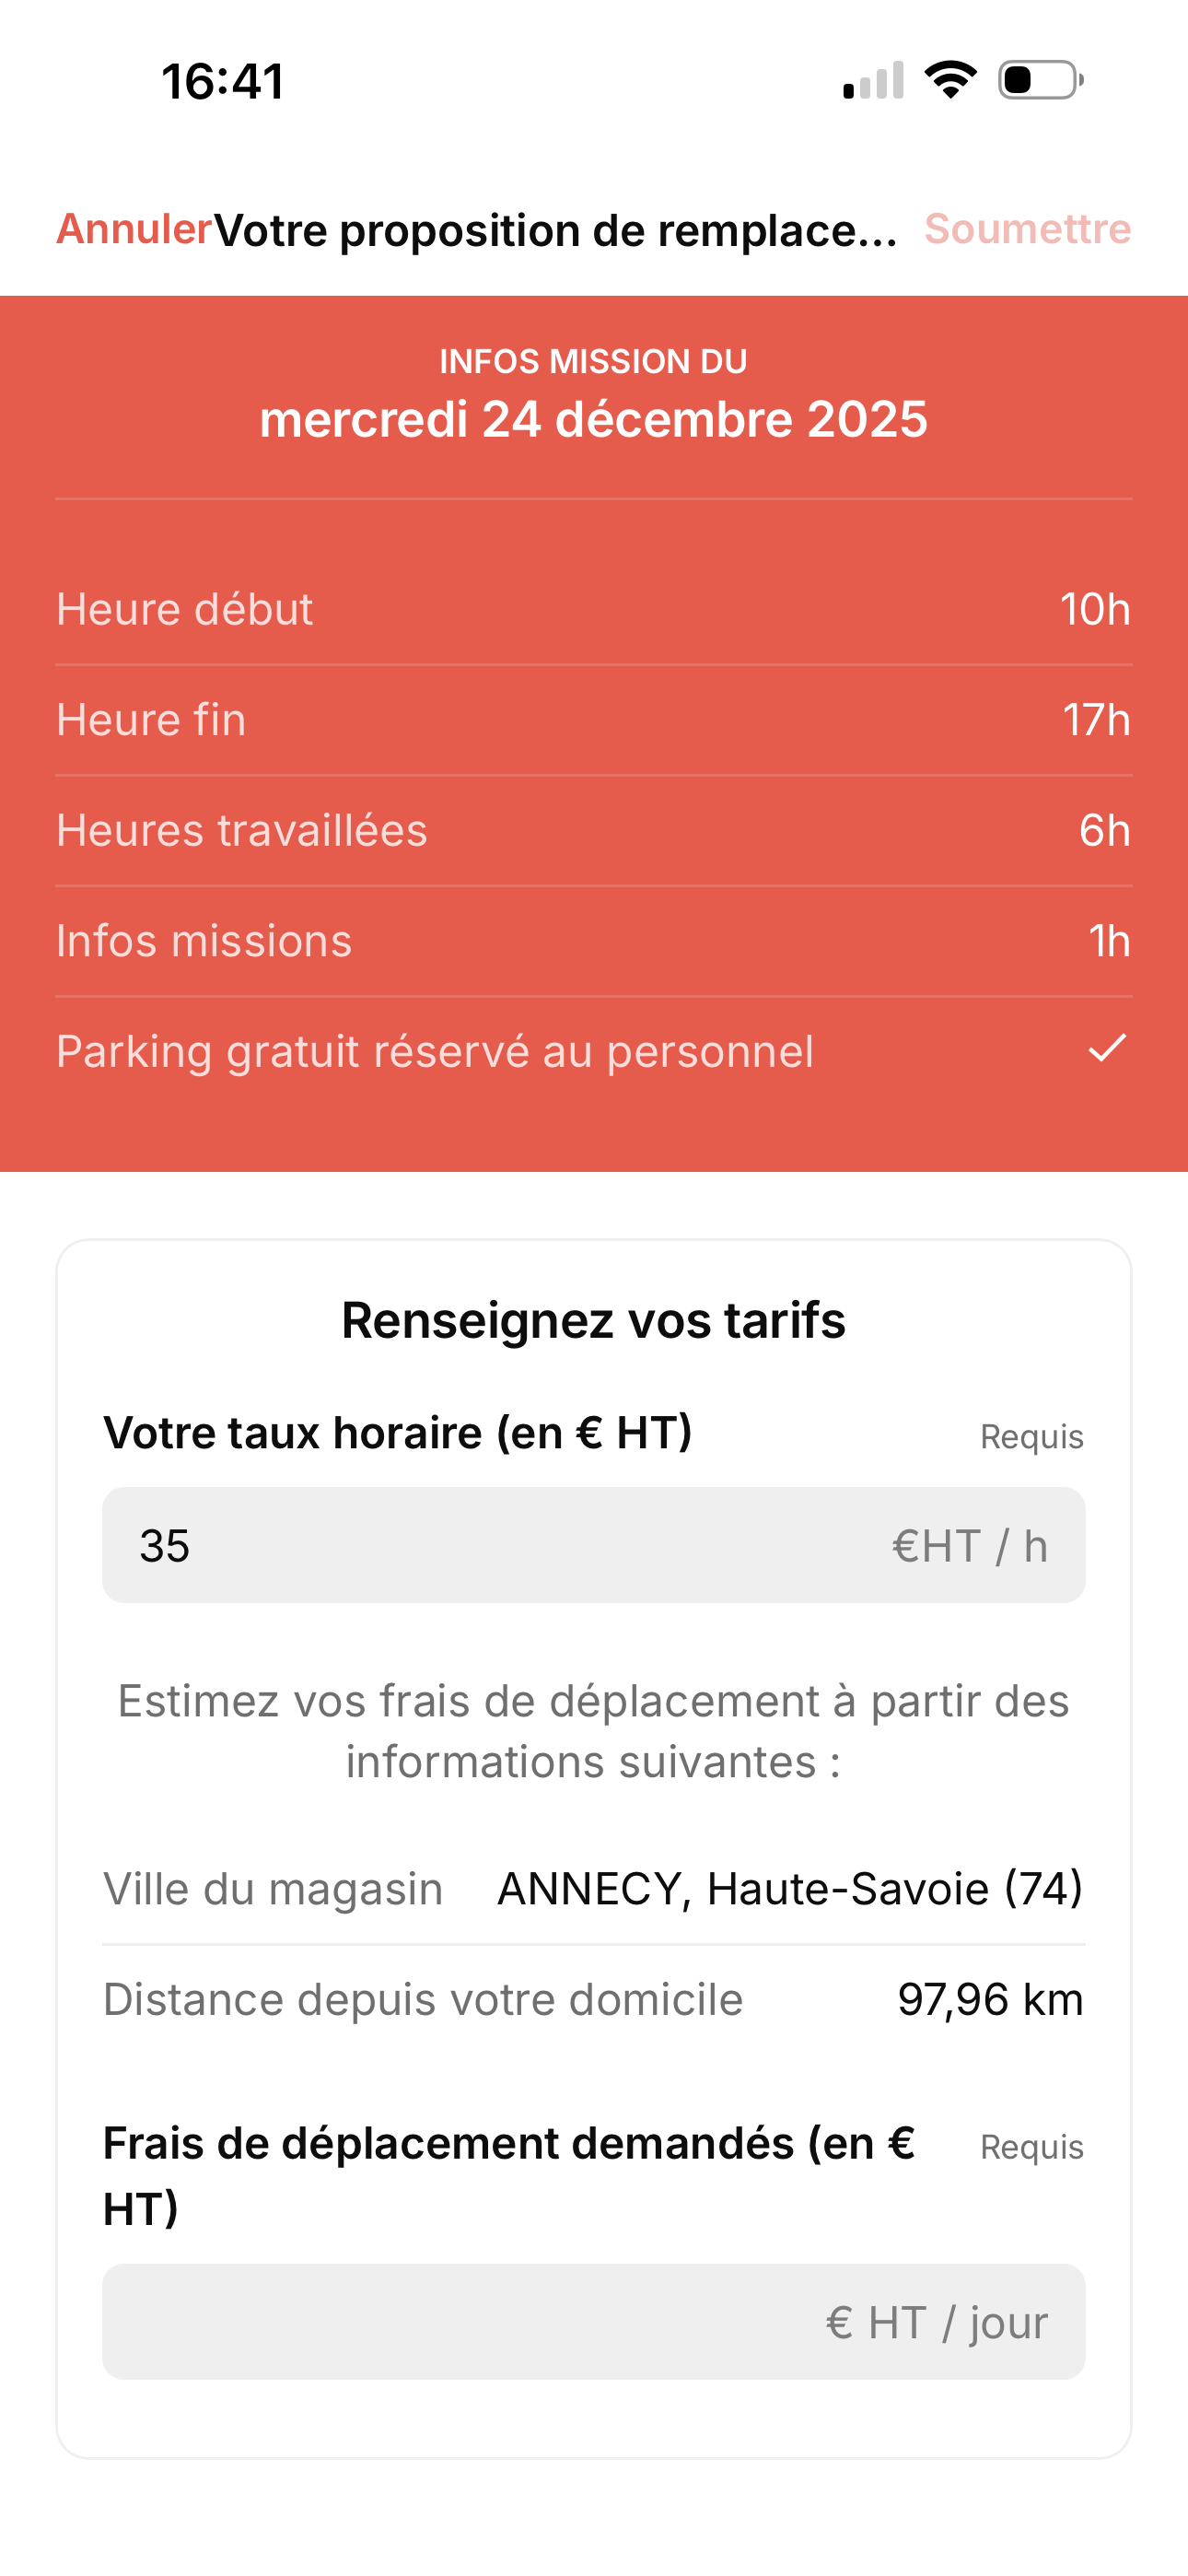1188x2576 pixels.
Task: Select the Heure fin row
Action: (x=593, y=720)
